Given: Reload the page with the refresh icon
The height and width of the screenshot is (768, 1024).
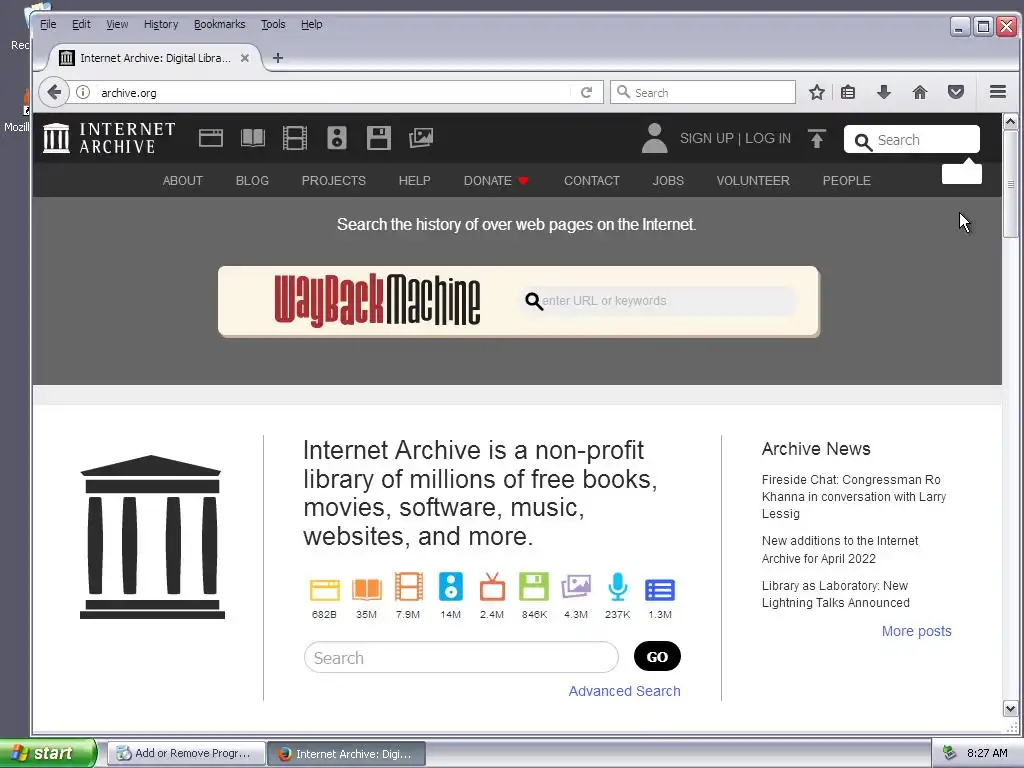Looking at the screenshot, I should [586, 92].
